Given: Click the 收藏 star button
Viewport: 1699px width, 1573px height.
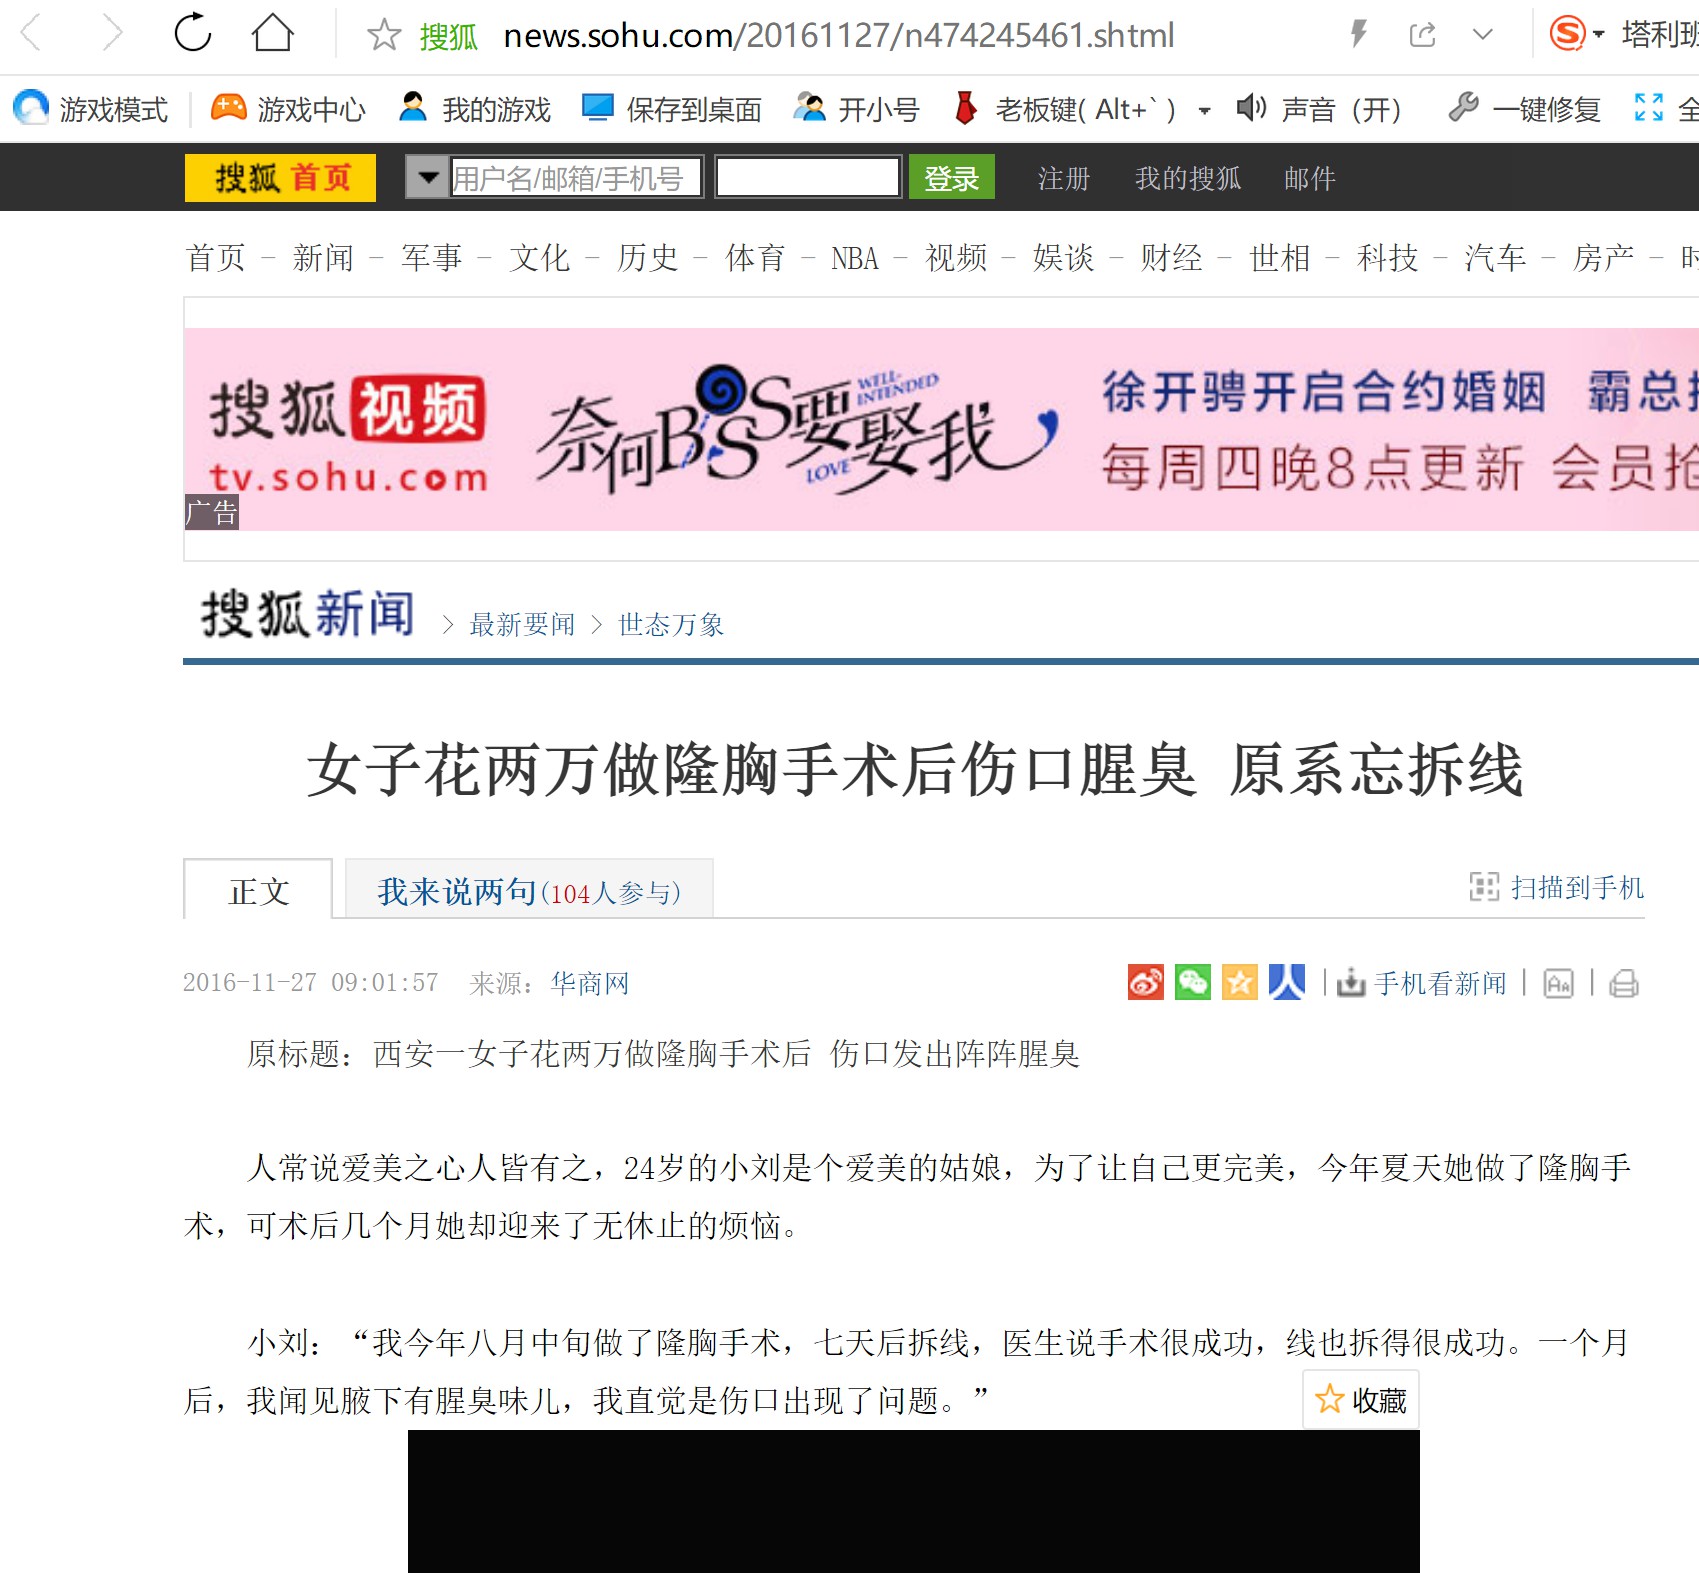Looking at the screenshot, I should point(1361,1399).
